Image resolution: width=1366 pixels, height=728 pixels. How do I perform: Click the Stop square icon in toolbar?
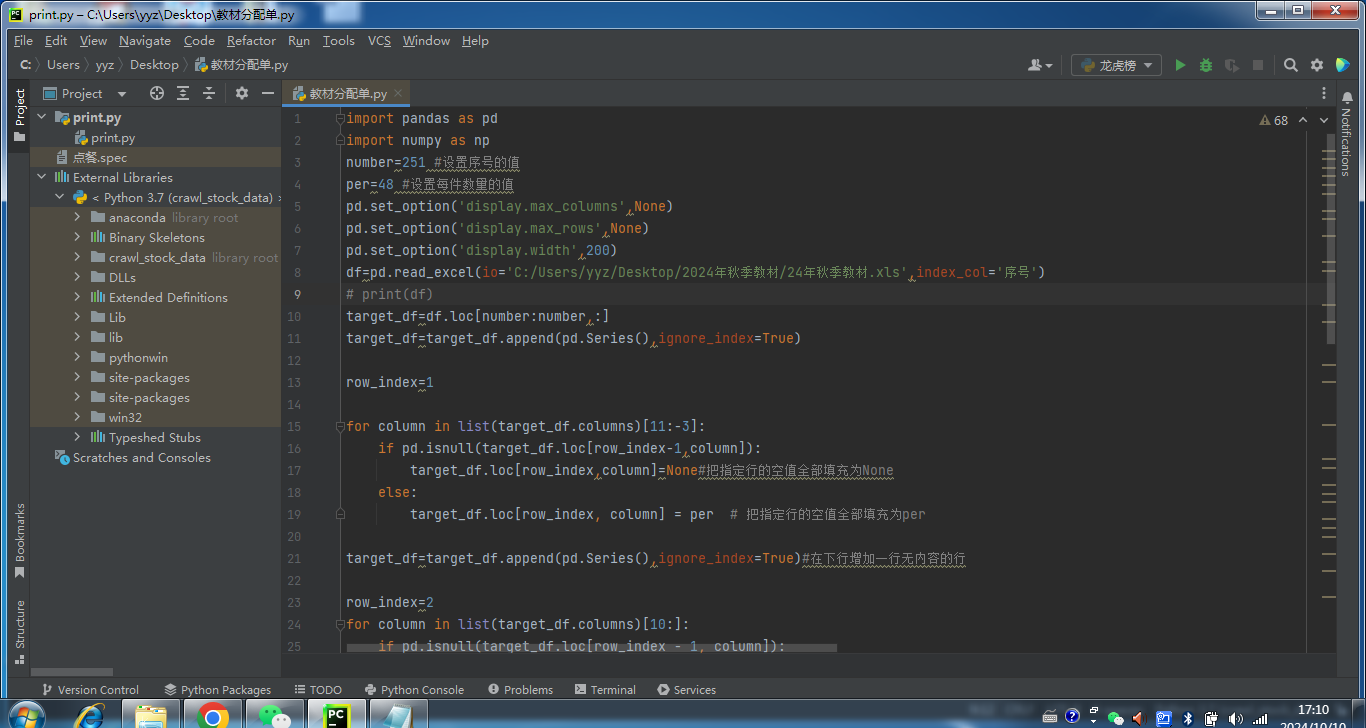point(1258,65)
